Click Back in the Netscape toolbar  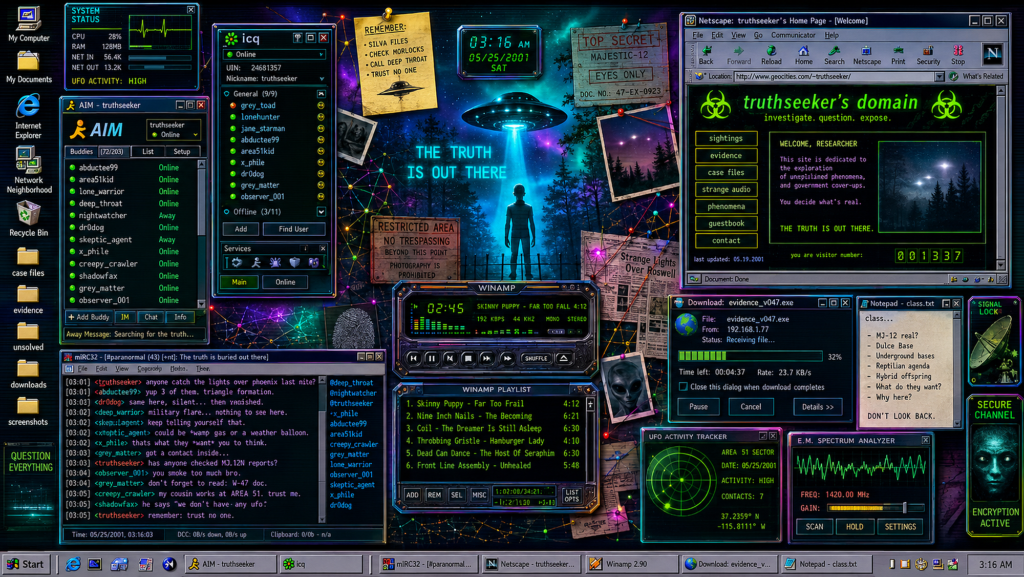pyautogui.click(x=706, y=55)
